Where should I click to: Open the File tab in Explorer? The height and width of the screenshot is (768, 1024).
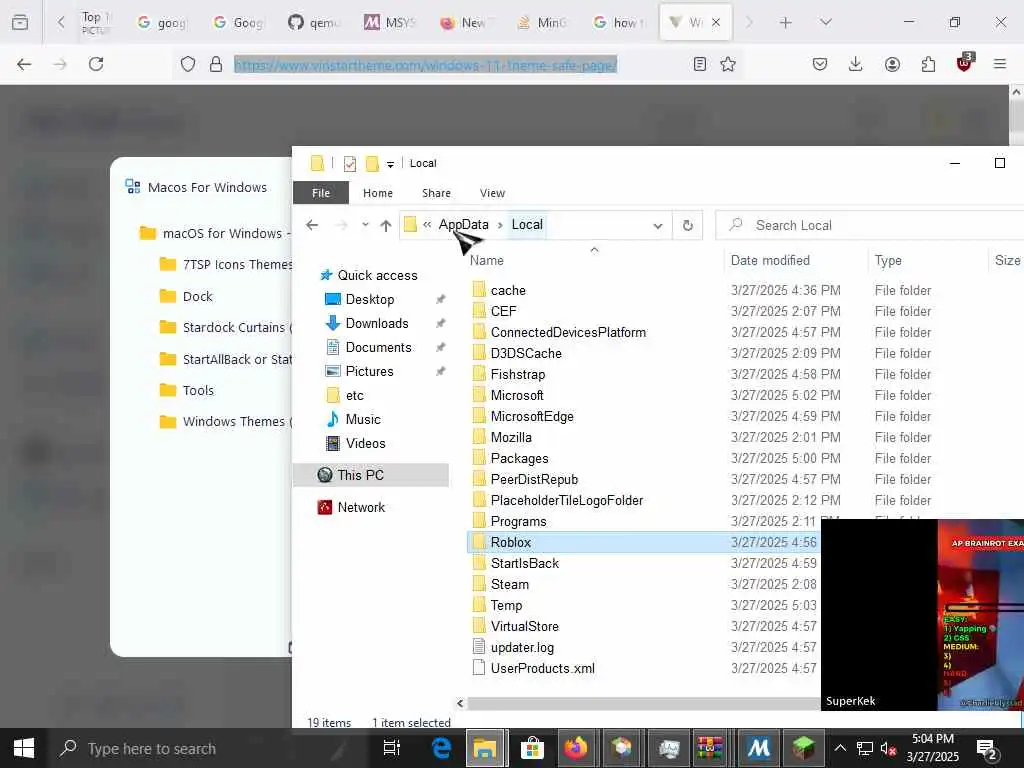coord(321,193)
